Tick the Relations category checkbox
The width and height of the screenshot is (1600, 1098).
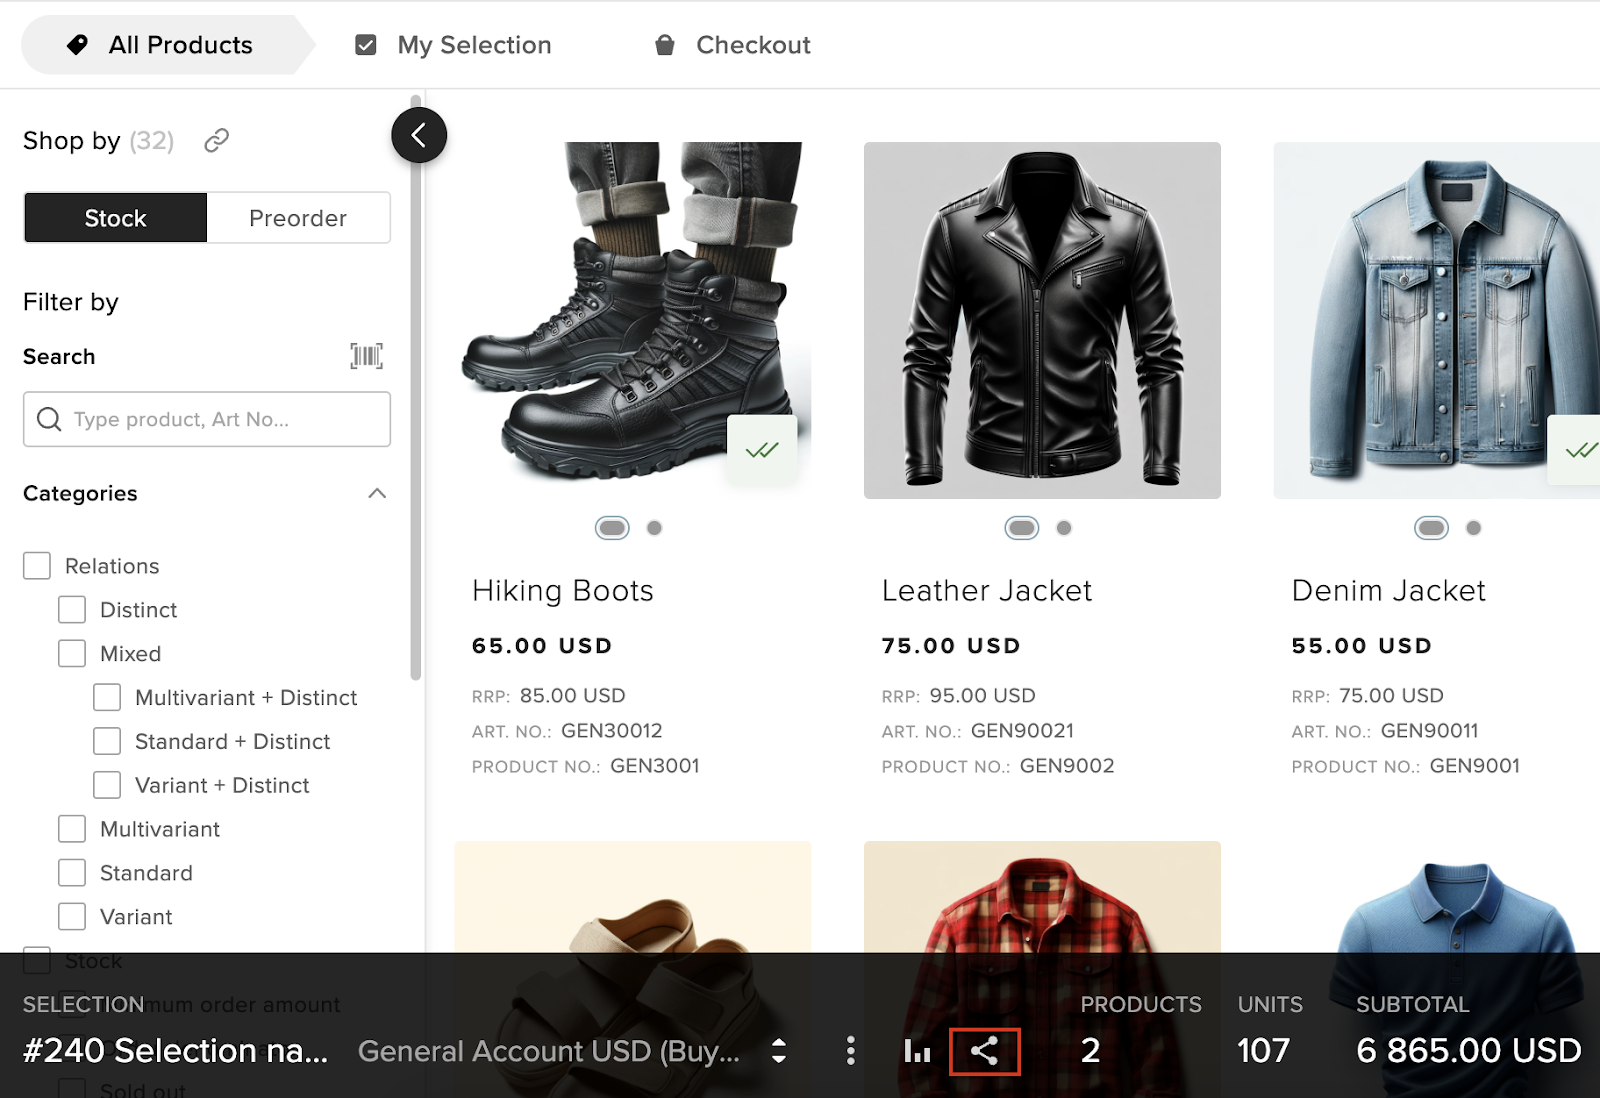click(37, 566)
